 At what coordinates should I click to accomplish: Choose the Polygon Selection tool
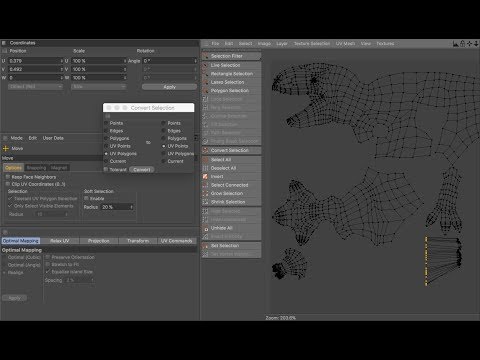point(231,91)
